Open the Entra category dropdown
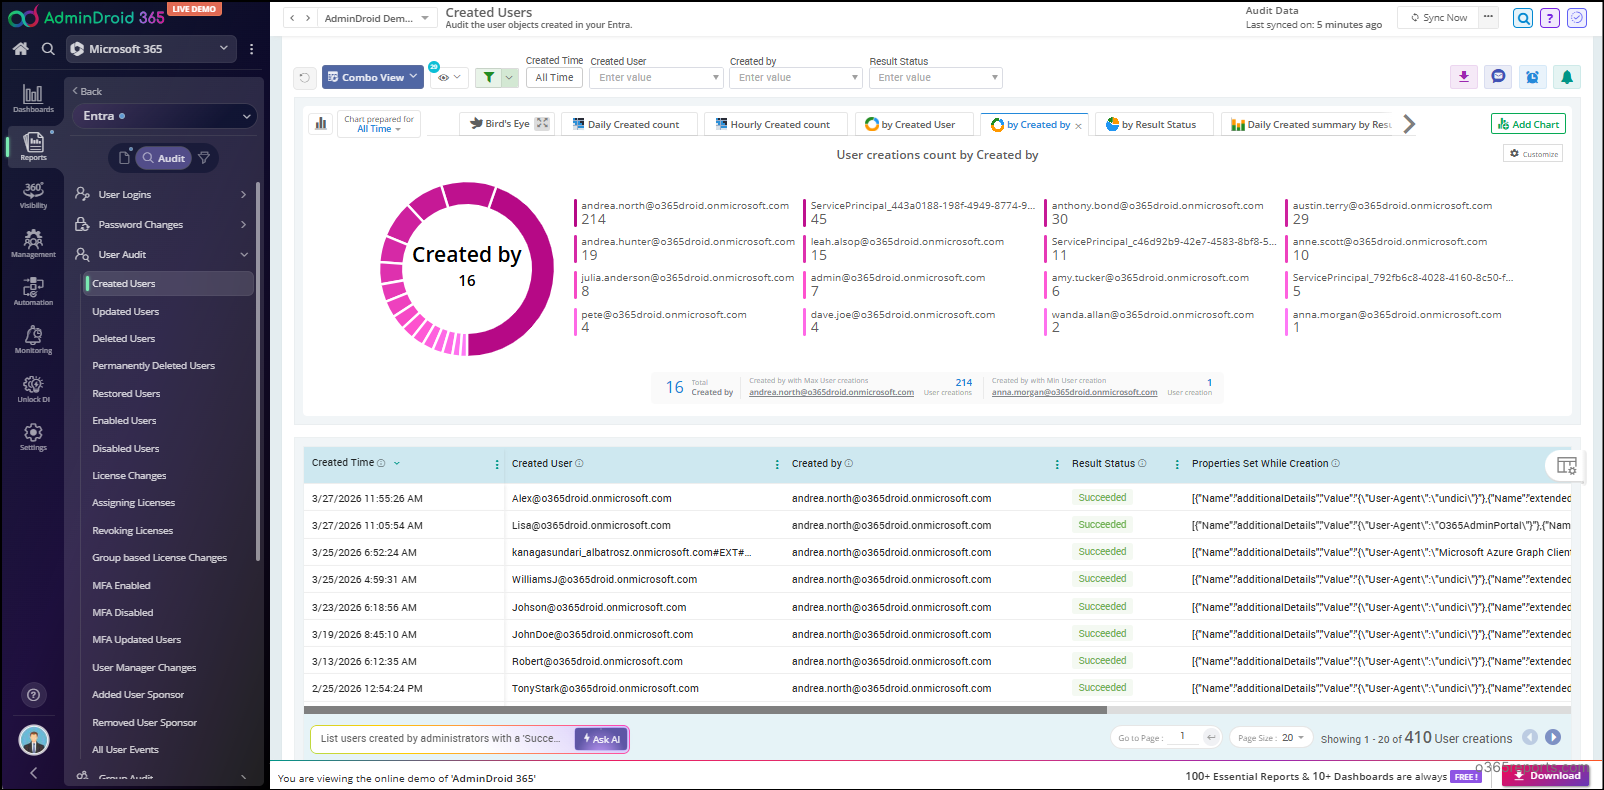This screenshot has height=790, width=1604. (x=165, y=116)
